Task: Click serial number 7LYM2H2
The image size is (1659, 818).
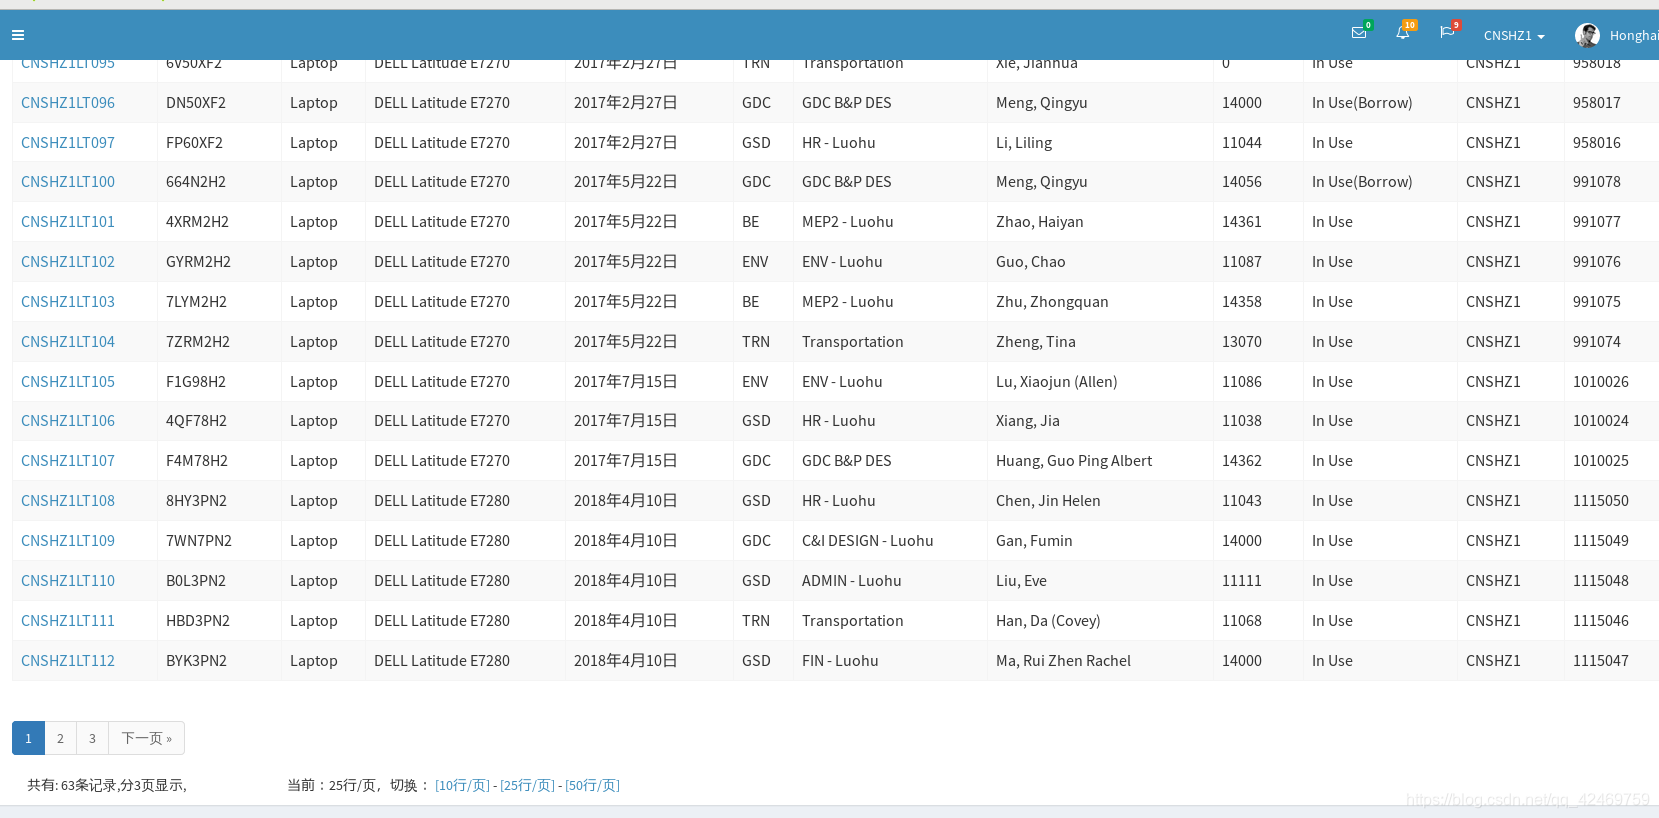Action: [x=196, y=302]
